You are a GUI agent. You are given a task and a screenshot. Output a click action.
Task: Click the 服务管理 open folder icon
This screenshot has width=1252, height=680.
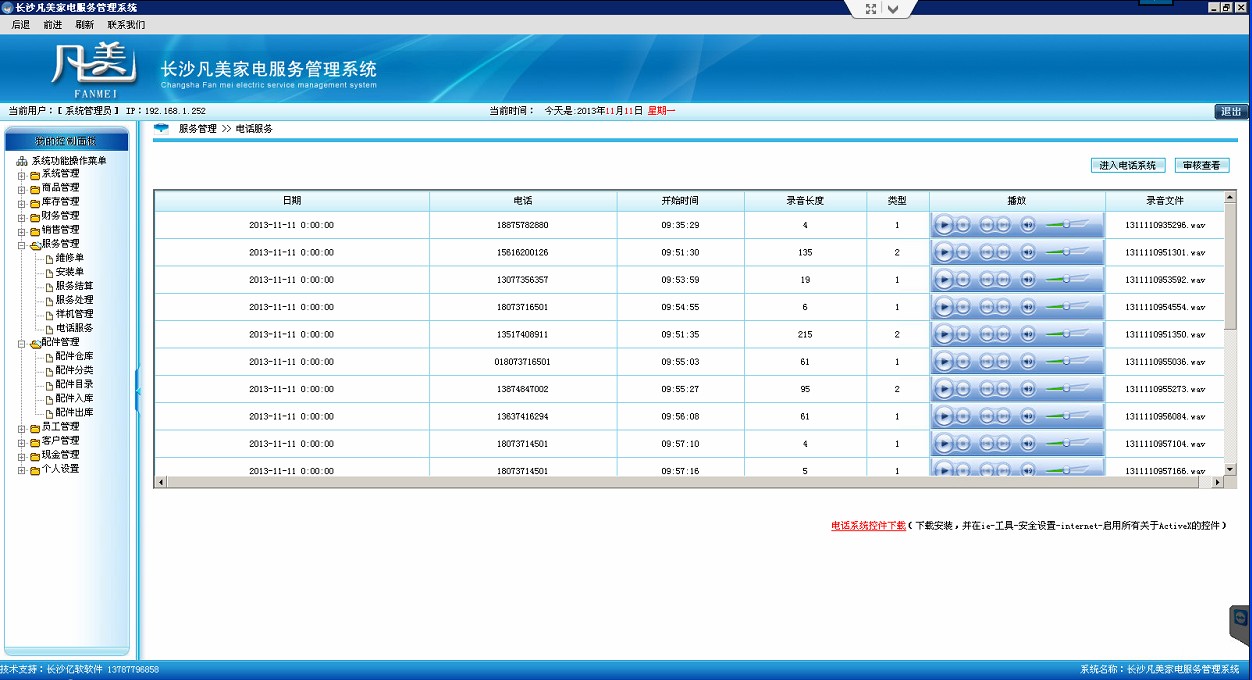[x=35, y=244]
